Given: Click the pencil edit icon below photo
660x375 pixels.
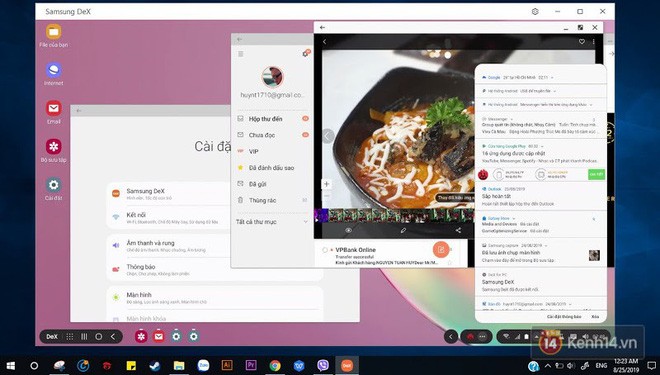Looking at the screenshot, I should [403, 230].
